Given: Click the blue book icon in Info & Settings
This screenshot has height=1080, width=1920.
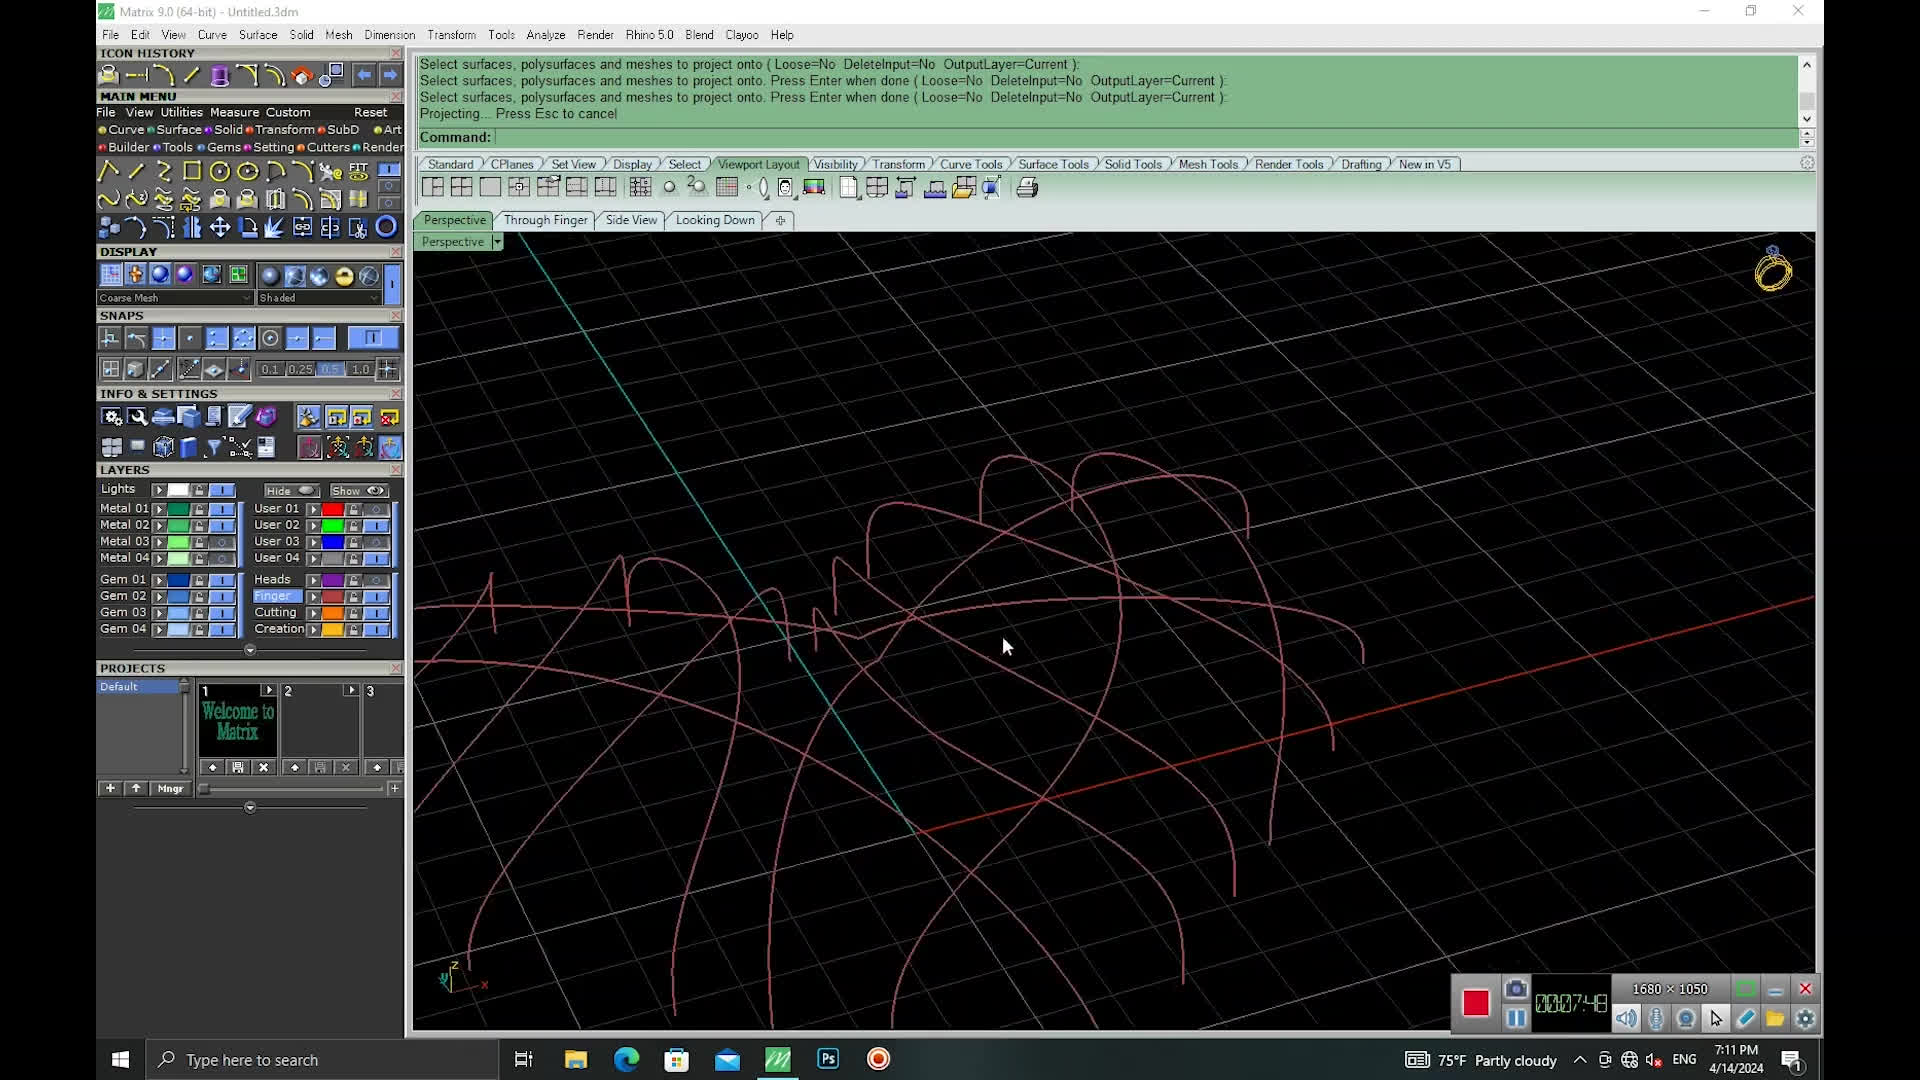Looking at the screenshot, I should click(188, 447).
